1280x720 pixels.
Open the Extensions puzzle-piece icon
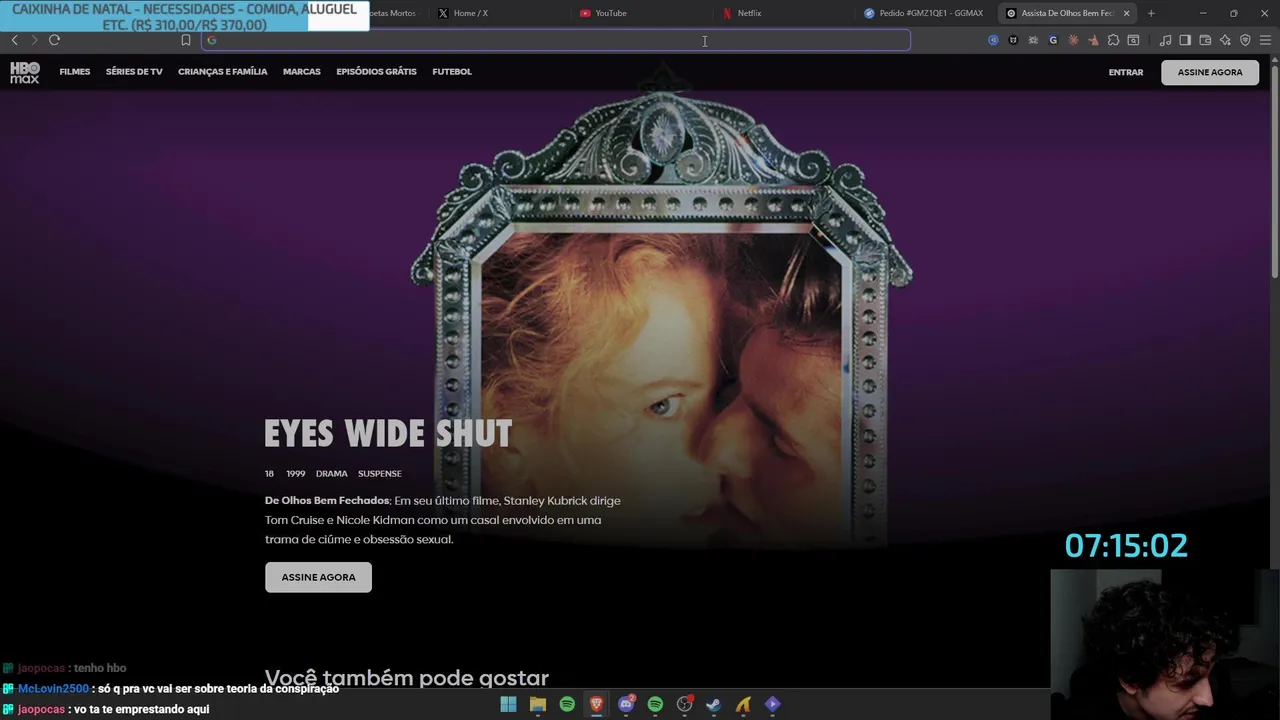[x=1113, y=40]
